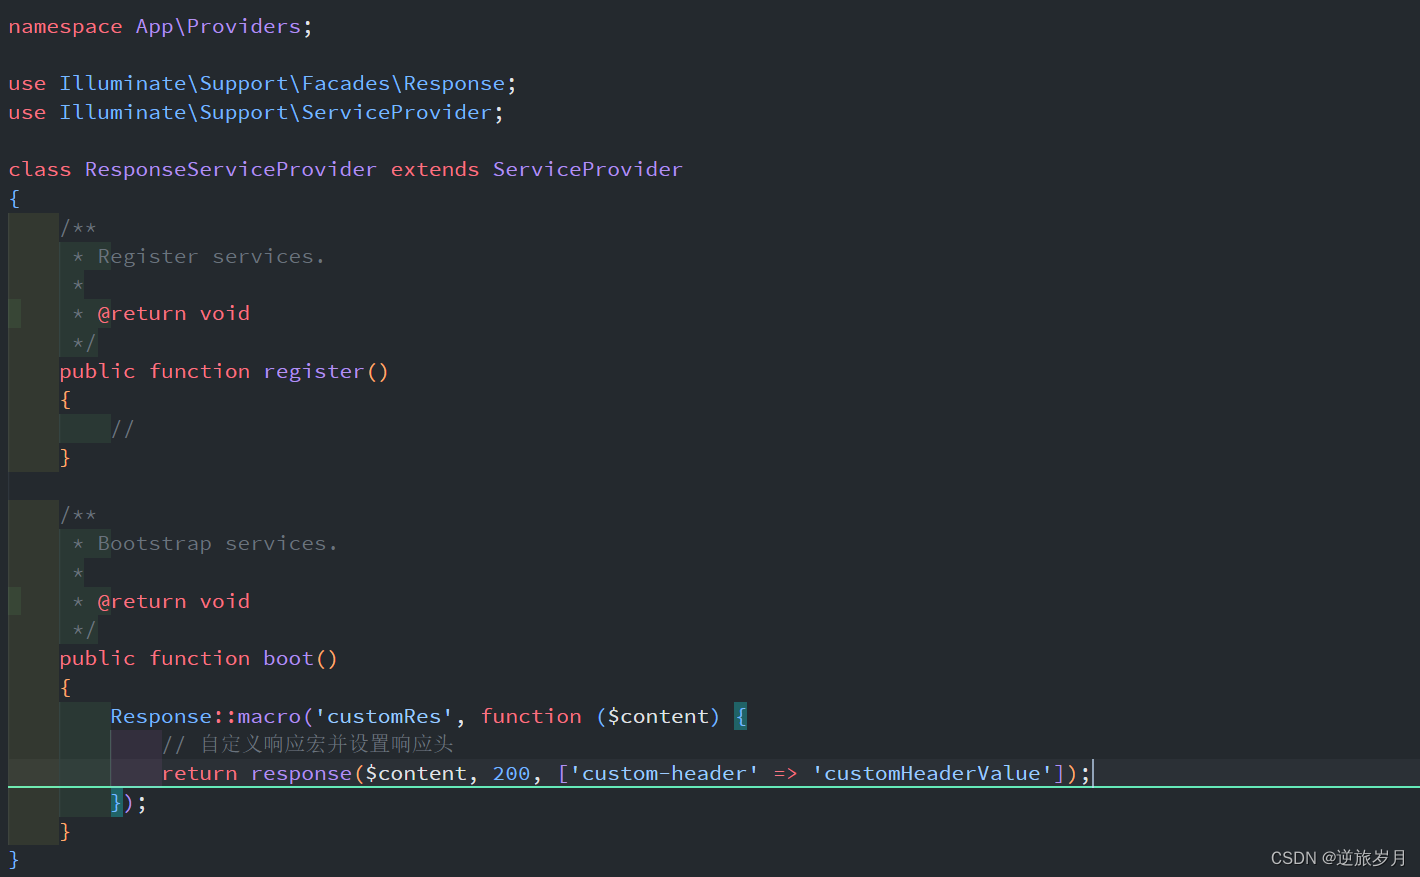Screen dimensions: 1420x877
Task: Click the '//' comment inside the register function
Action: click(123, 429)
